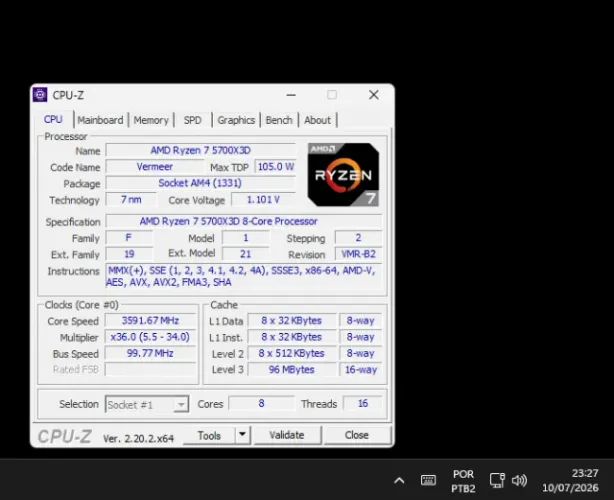
Task: Minimize the CPU-Z window
Action: click(291, 95)
